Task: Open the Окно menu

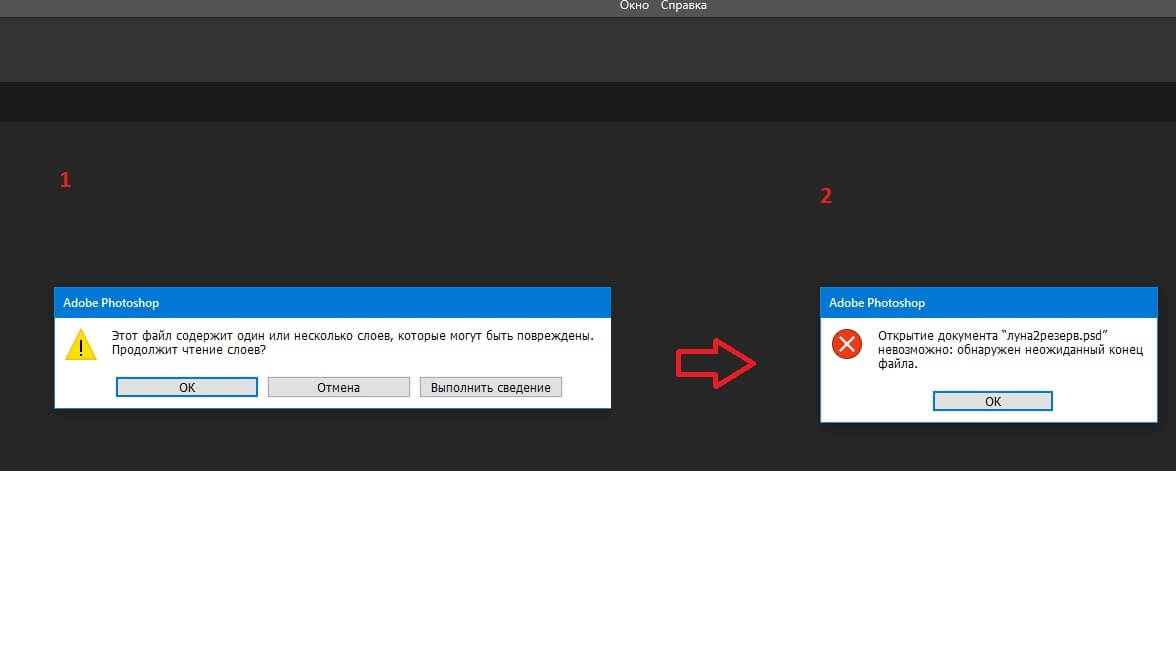Action: click(x=634, y=6)
